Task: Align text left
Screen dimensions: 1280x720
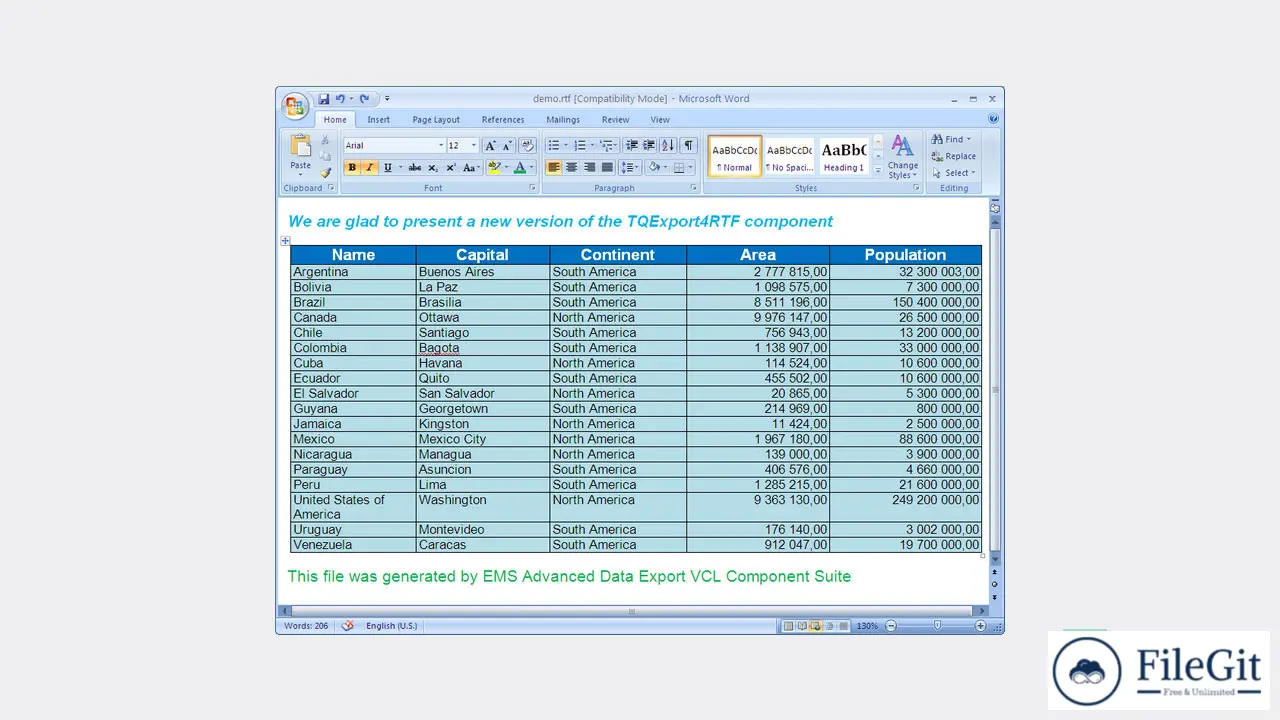Action: click(x=554, y=168)
